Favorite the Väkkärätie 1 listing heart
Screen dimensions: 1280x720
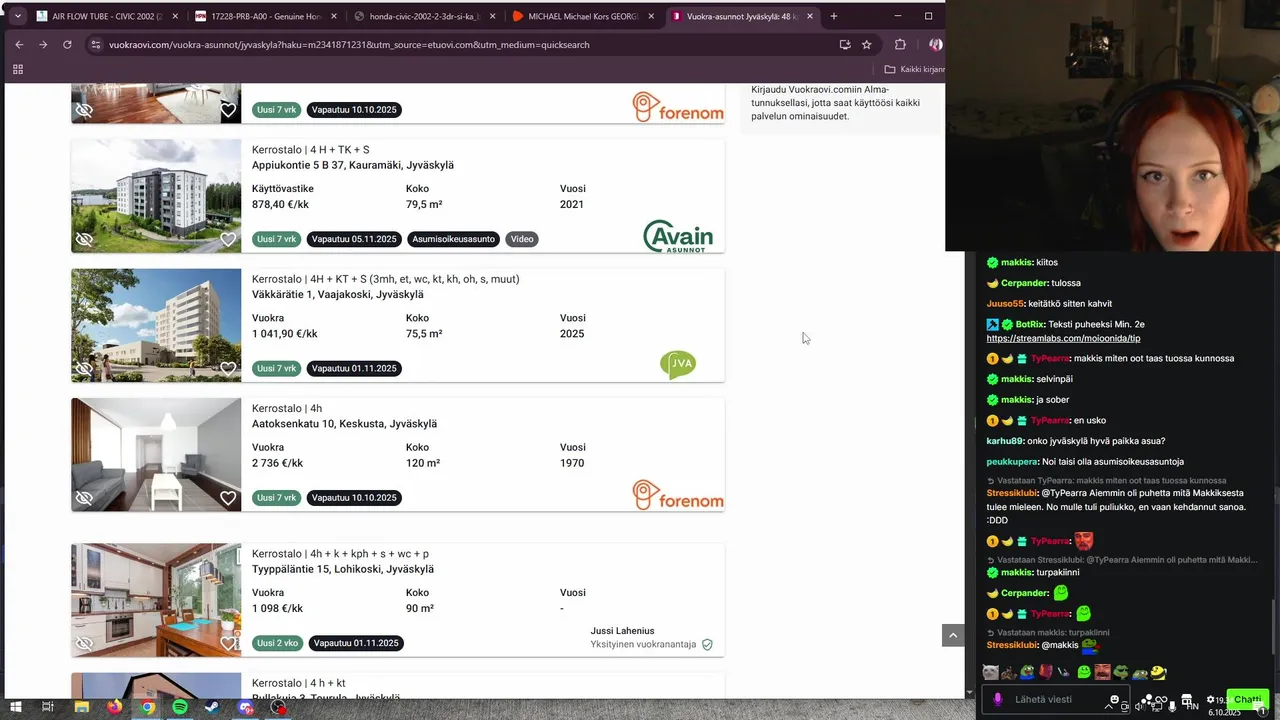[228, 369]
